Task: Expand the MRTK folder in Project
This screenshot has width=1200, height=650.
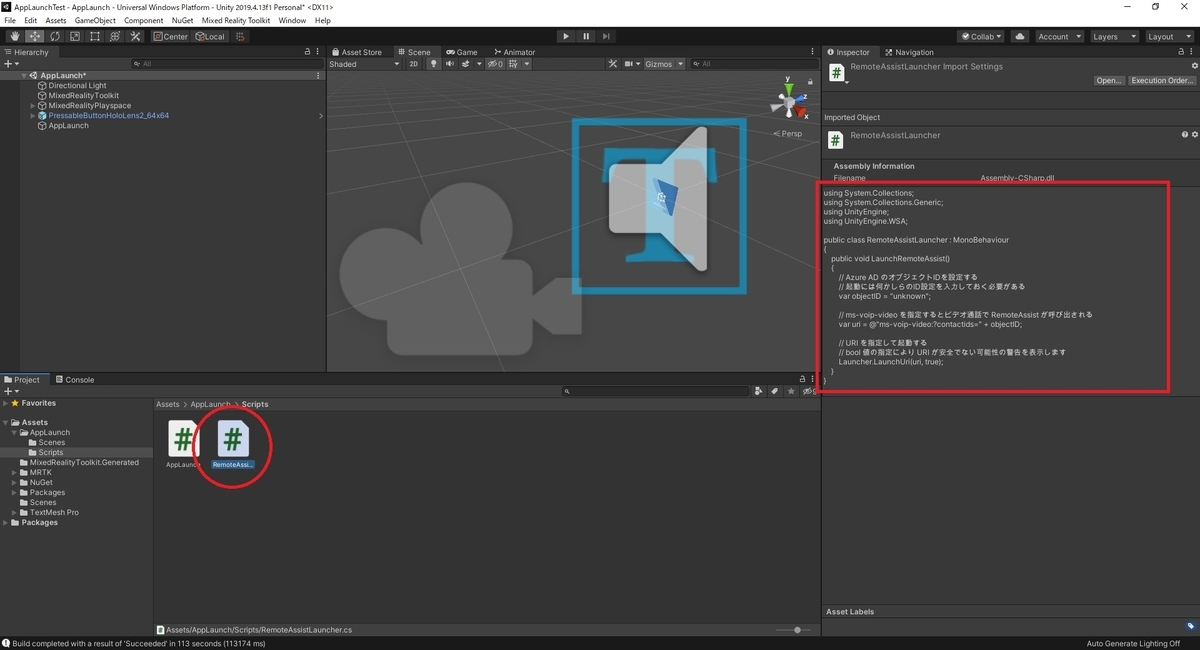Action: tap(15, 473)
